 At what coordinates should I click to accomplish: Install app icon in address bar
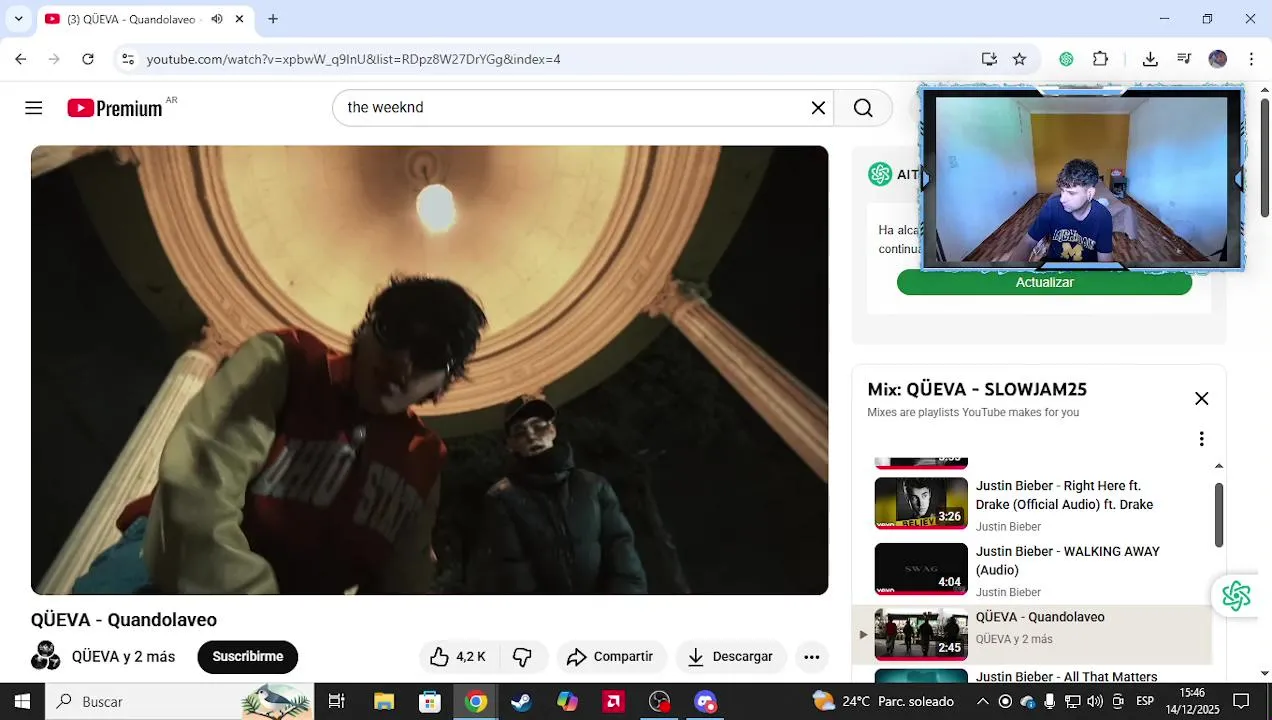click(989, 59)
